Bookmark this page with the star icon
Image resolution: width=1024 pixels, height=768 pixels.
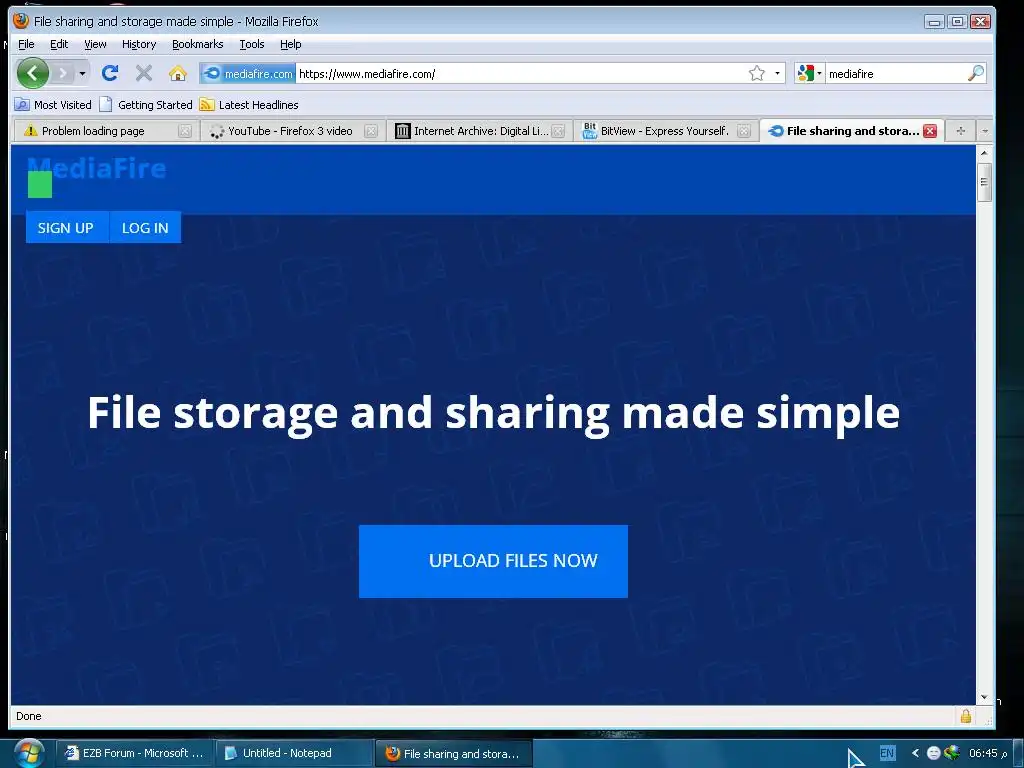click(756, 73)
